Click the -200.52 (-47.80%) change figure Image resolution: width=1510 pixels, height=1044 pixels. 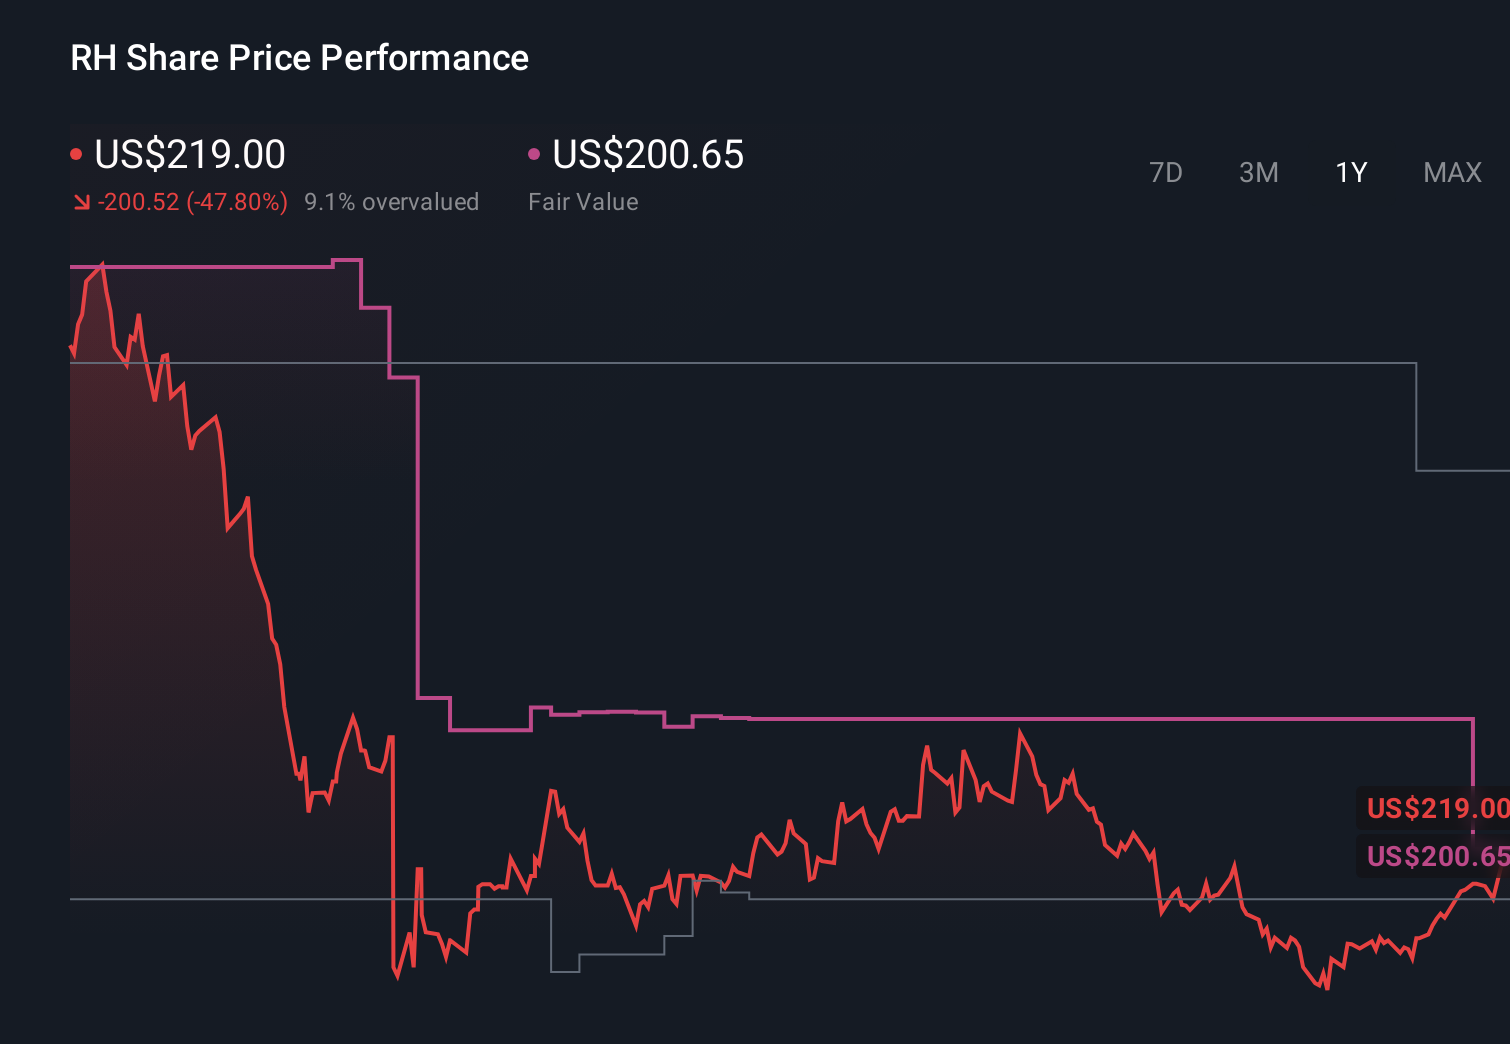tap(192, 201)
